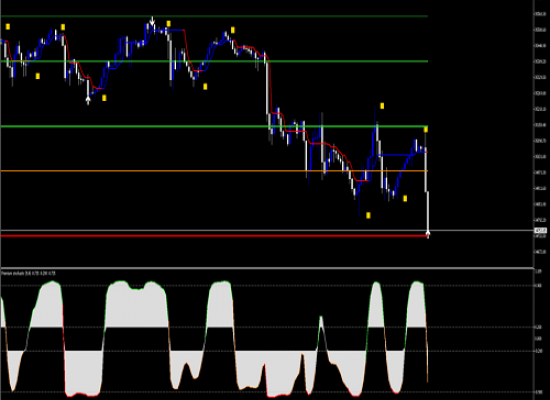Select the upper dashed level line in the oscillator panel
Image resolution: width=550 pixels, height=400 pixels.
coord(267,286)
